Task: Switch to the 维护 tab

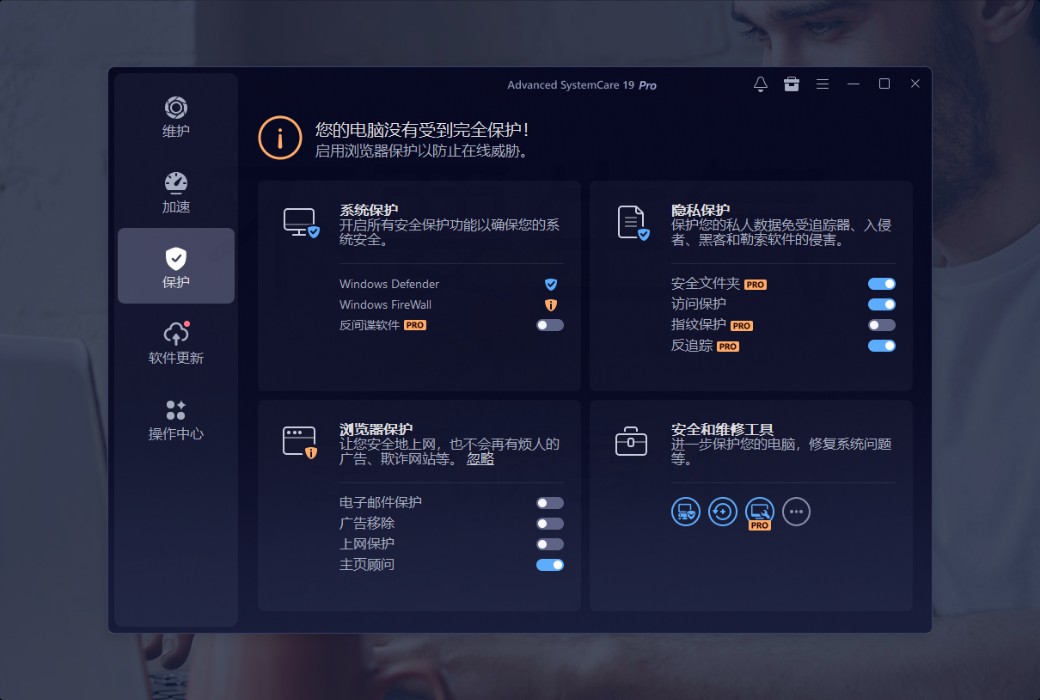Action: pyautogui.click(x=176, y=117)
